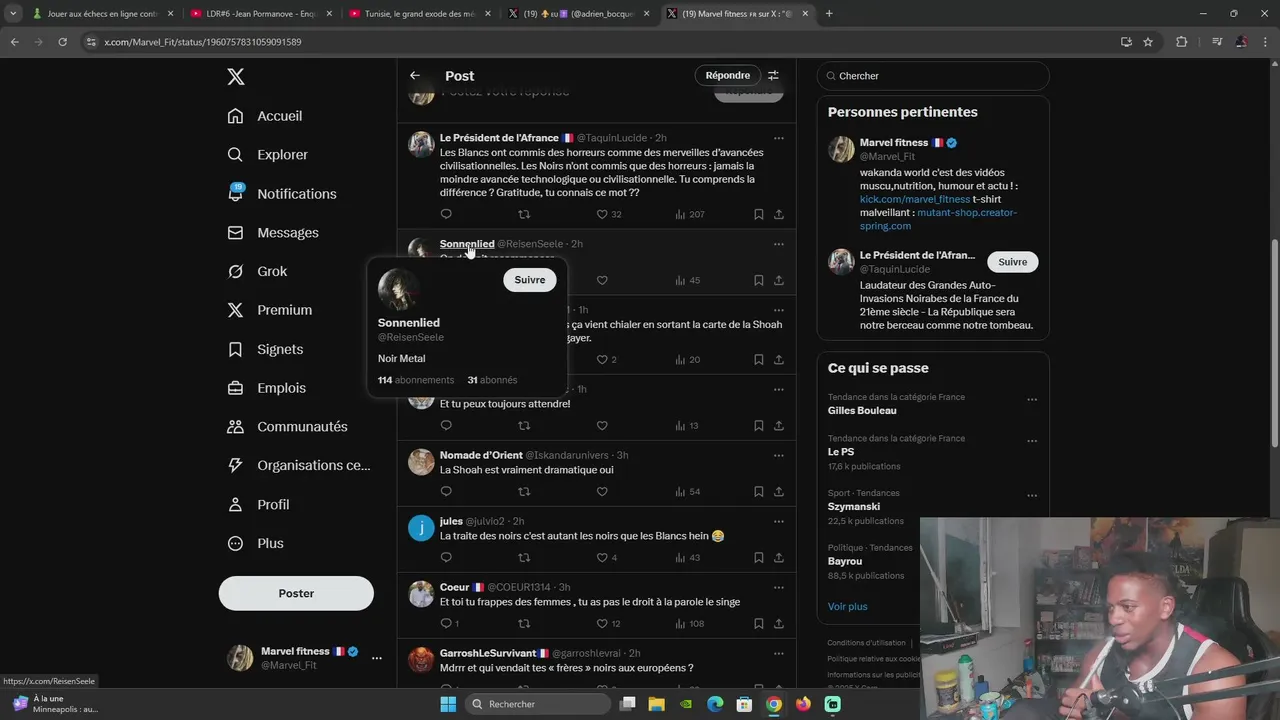Bookmark Nomade d'Orient reply
This screenshot has height=720, width=1280.
759,492
